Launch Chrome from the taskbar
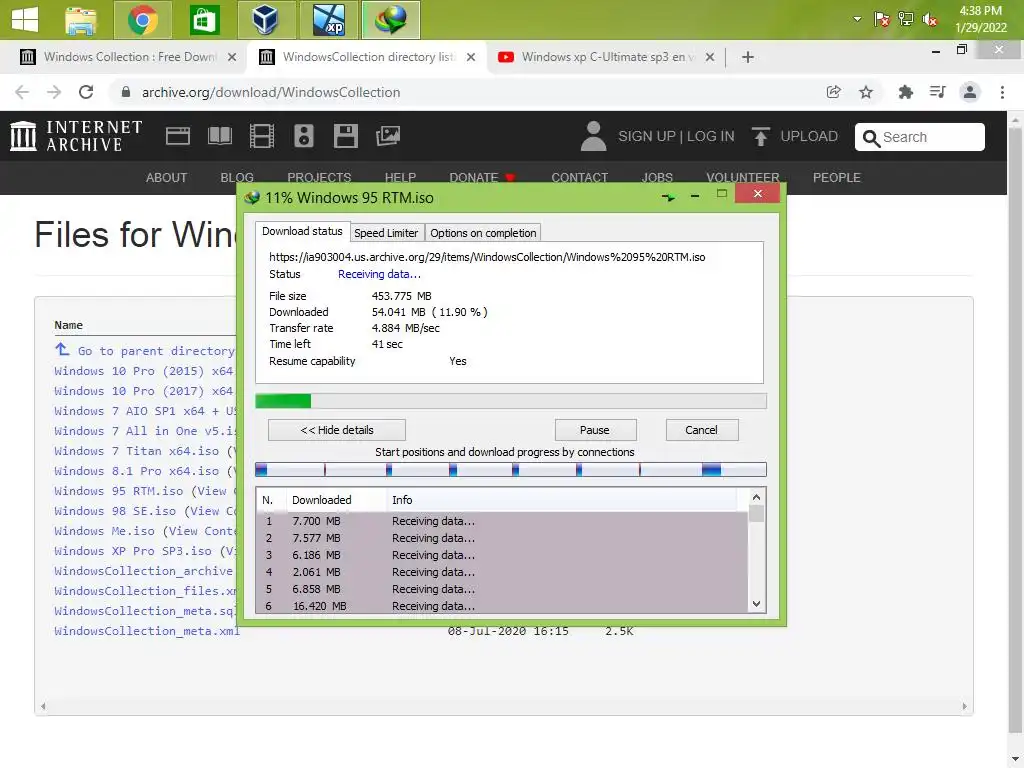The image size is (1024, 768). (x=142, y=20)
